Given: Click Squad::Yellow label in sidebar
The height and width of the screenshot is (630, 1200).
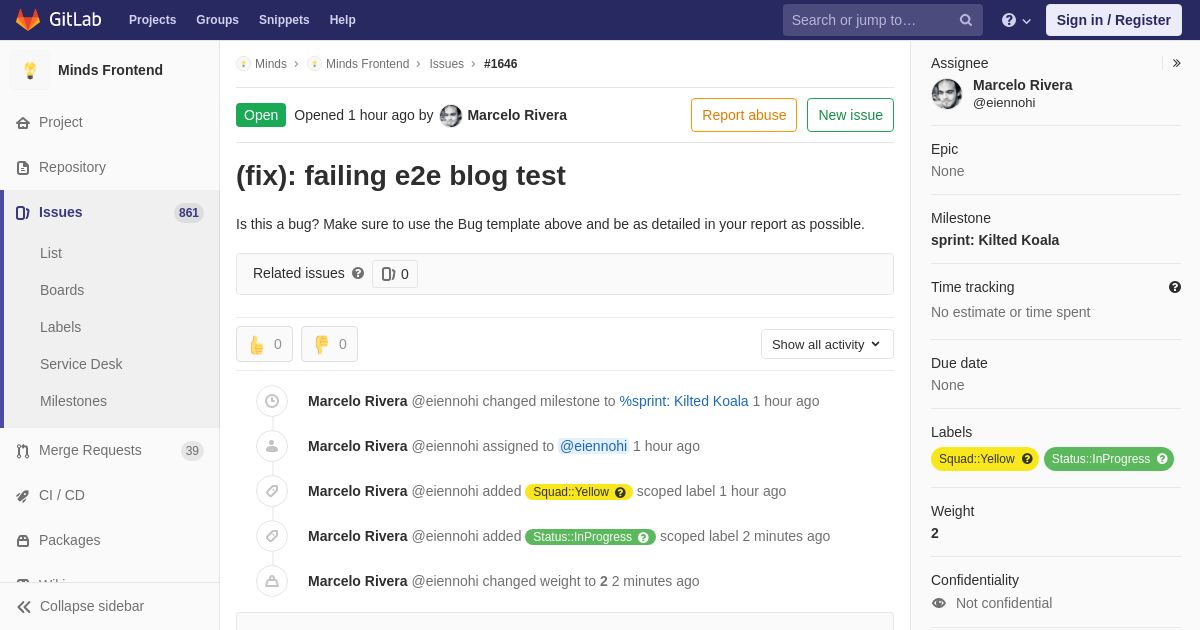Looking at the screenshot, I should [x=985, y=459].
